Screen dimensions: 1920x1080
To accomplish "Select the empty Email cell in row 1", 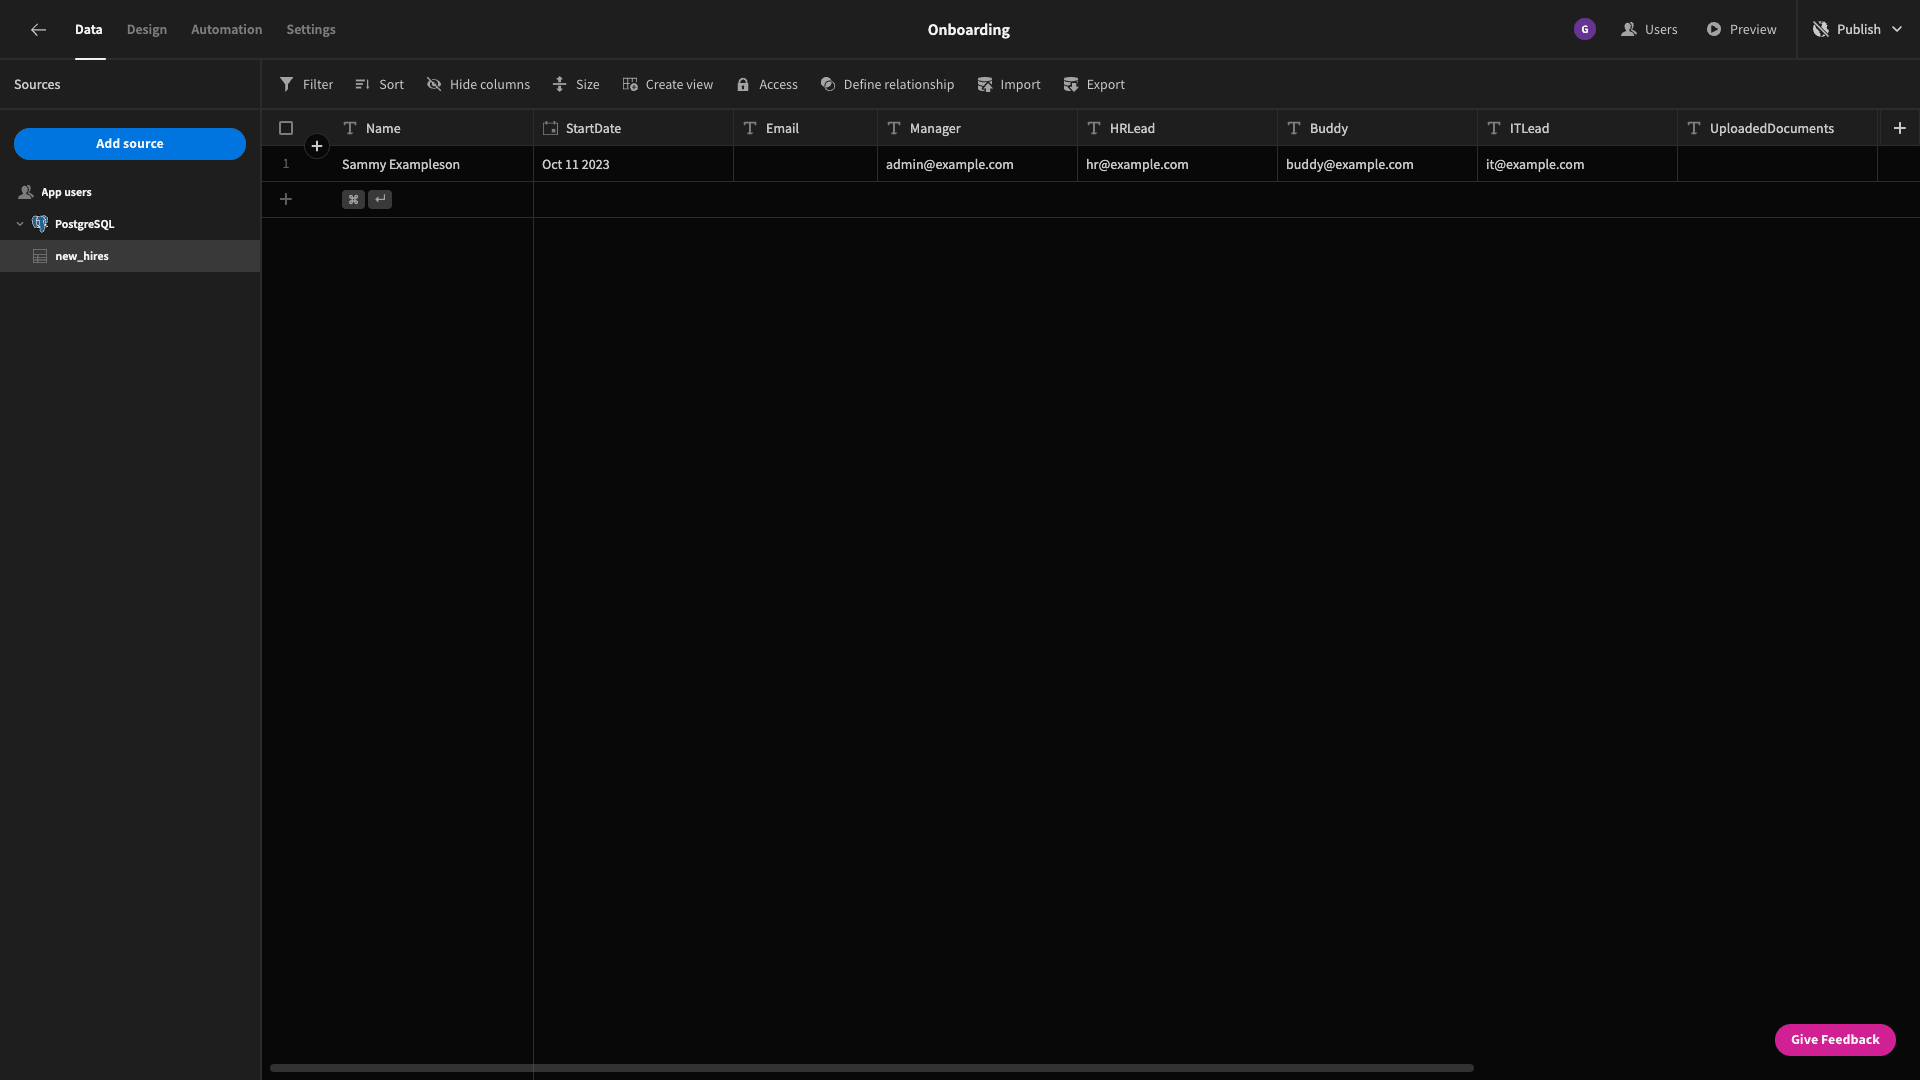I will tap(805, 164).
